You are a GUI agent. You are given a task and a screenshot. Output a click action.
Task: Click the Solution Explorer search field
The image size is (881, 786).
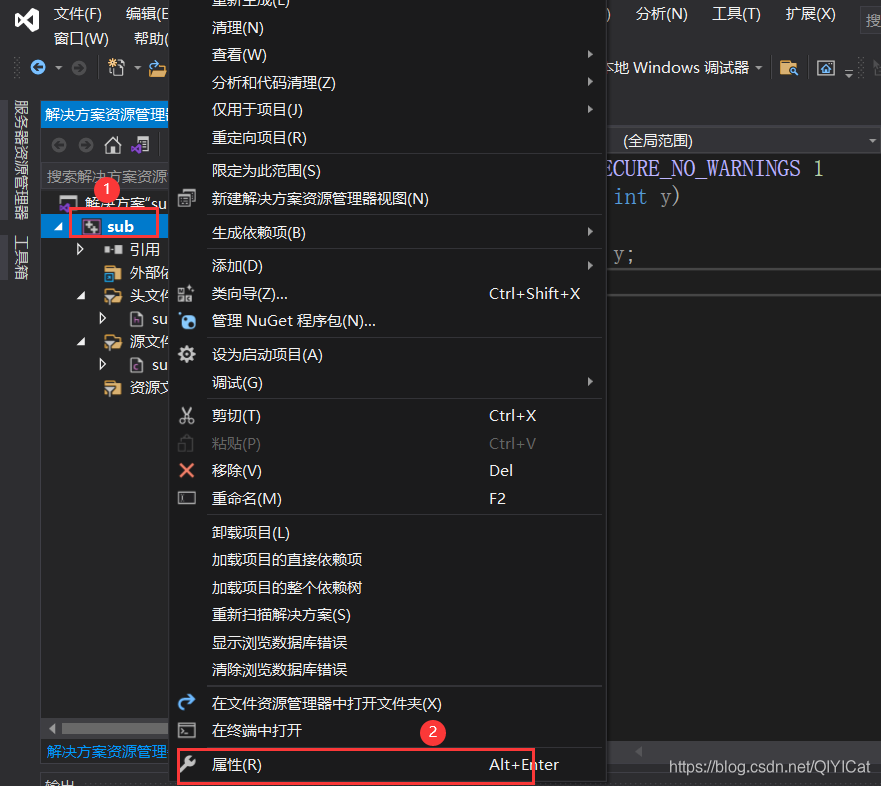pyautogui.click(x=105, y=176)
